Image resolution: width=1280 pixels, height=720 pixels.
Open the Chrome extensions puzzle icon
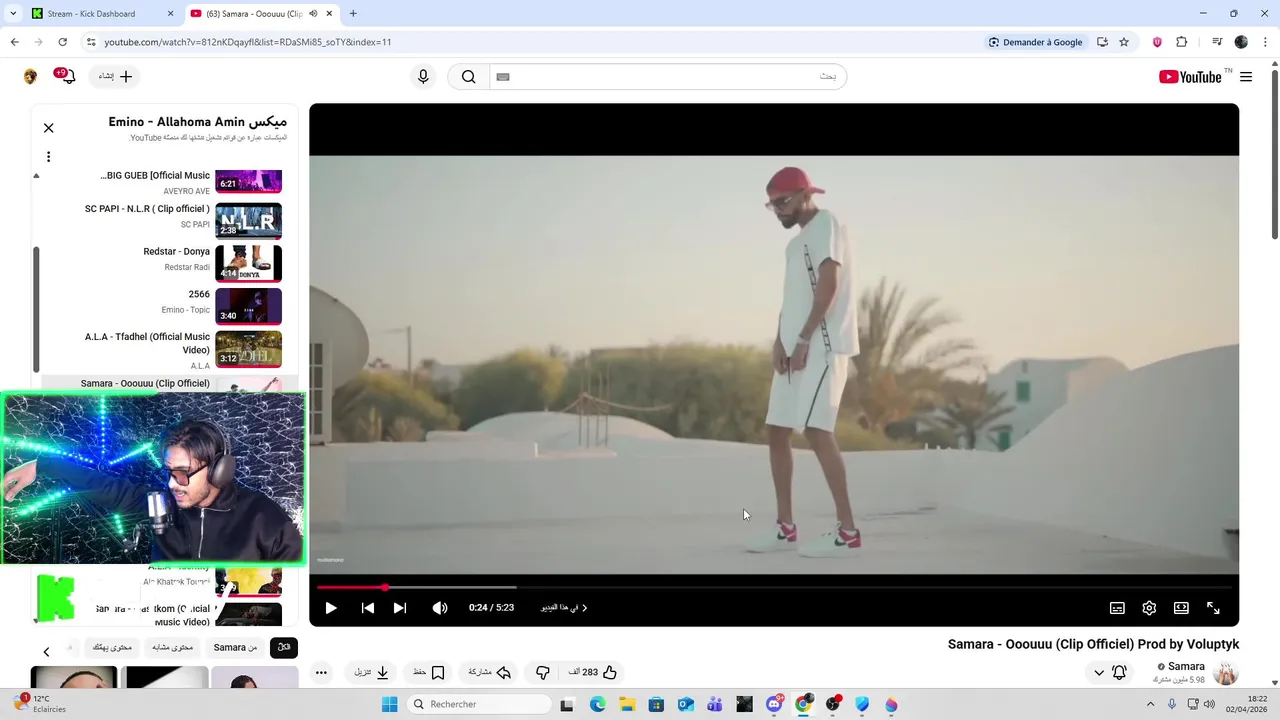point(1182,42)
